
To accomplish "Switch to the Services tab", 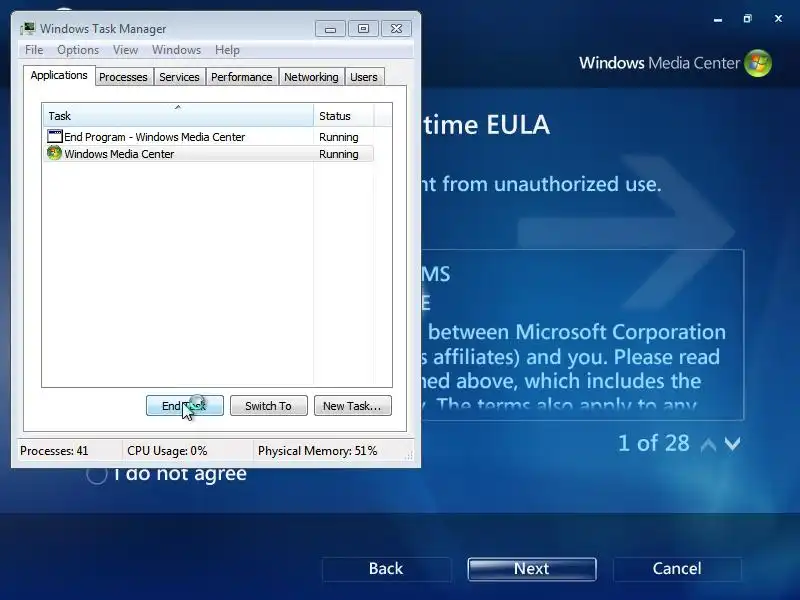I will (x=179, y=77).
